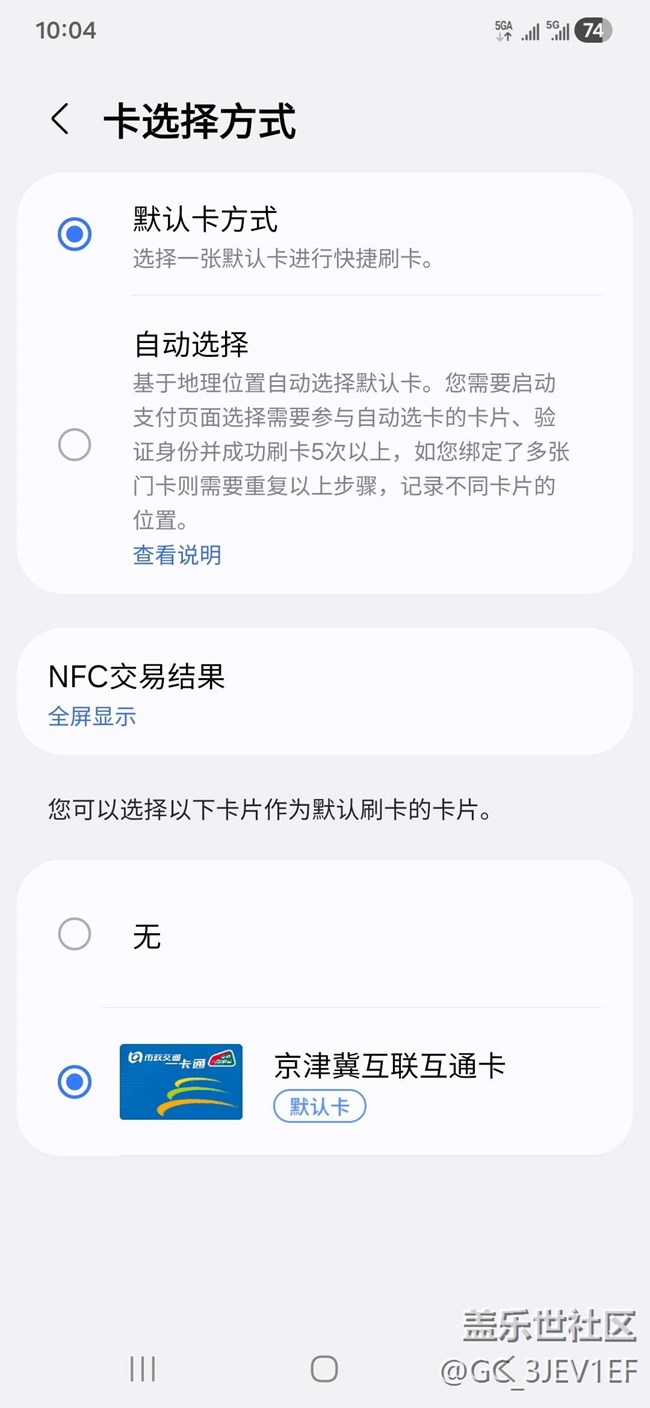Select the 京津冀互联互通卡 radio button
Image resolution: width=650 pixels, height=1408 pixels.
click(x=75, y=1082)
